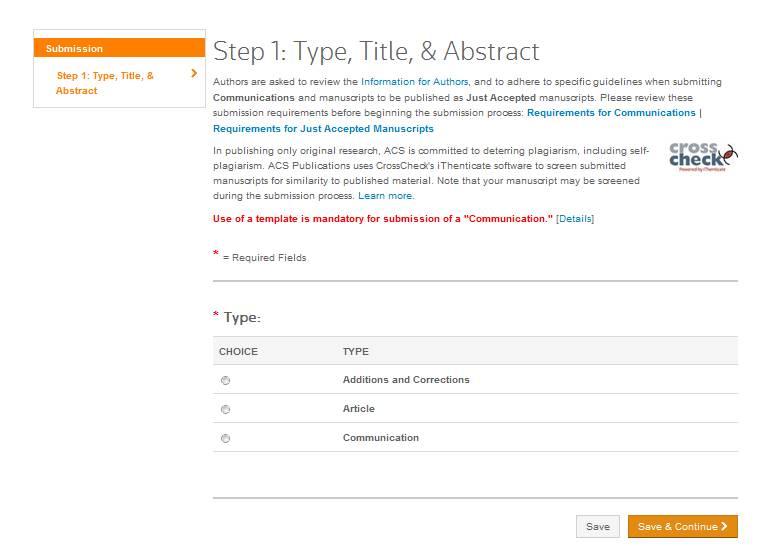
Task: Open the Information for Authors link
Action: 414,82
